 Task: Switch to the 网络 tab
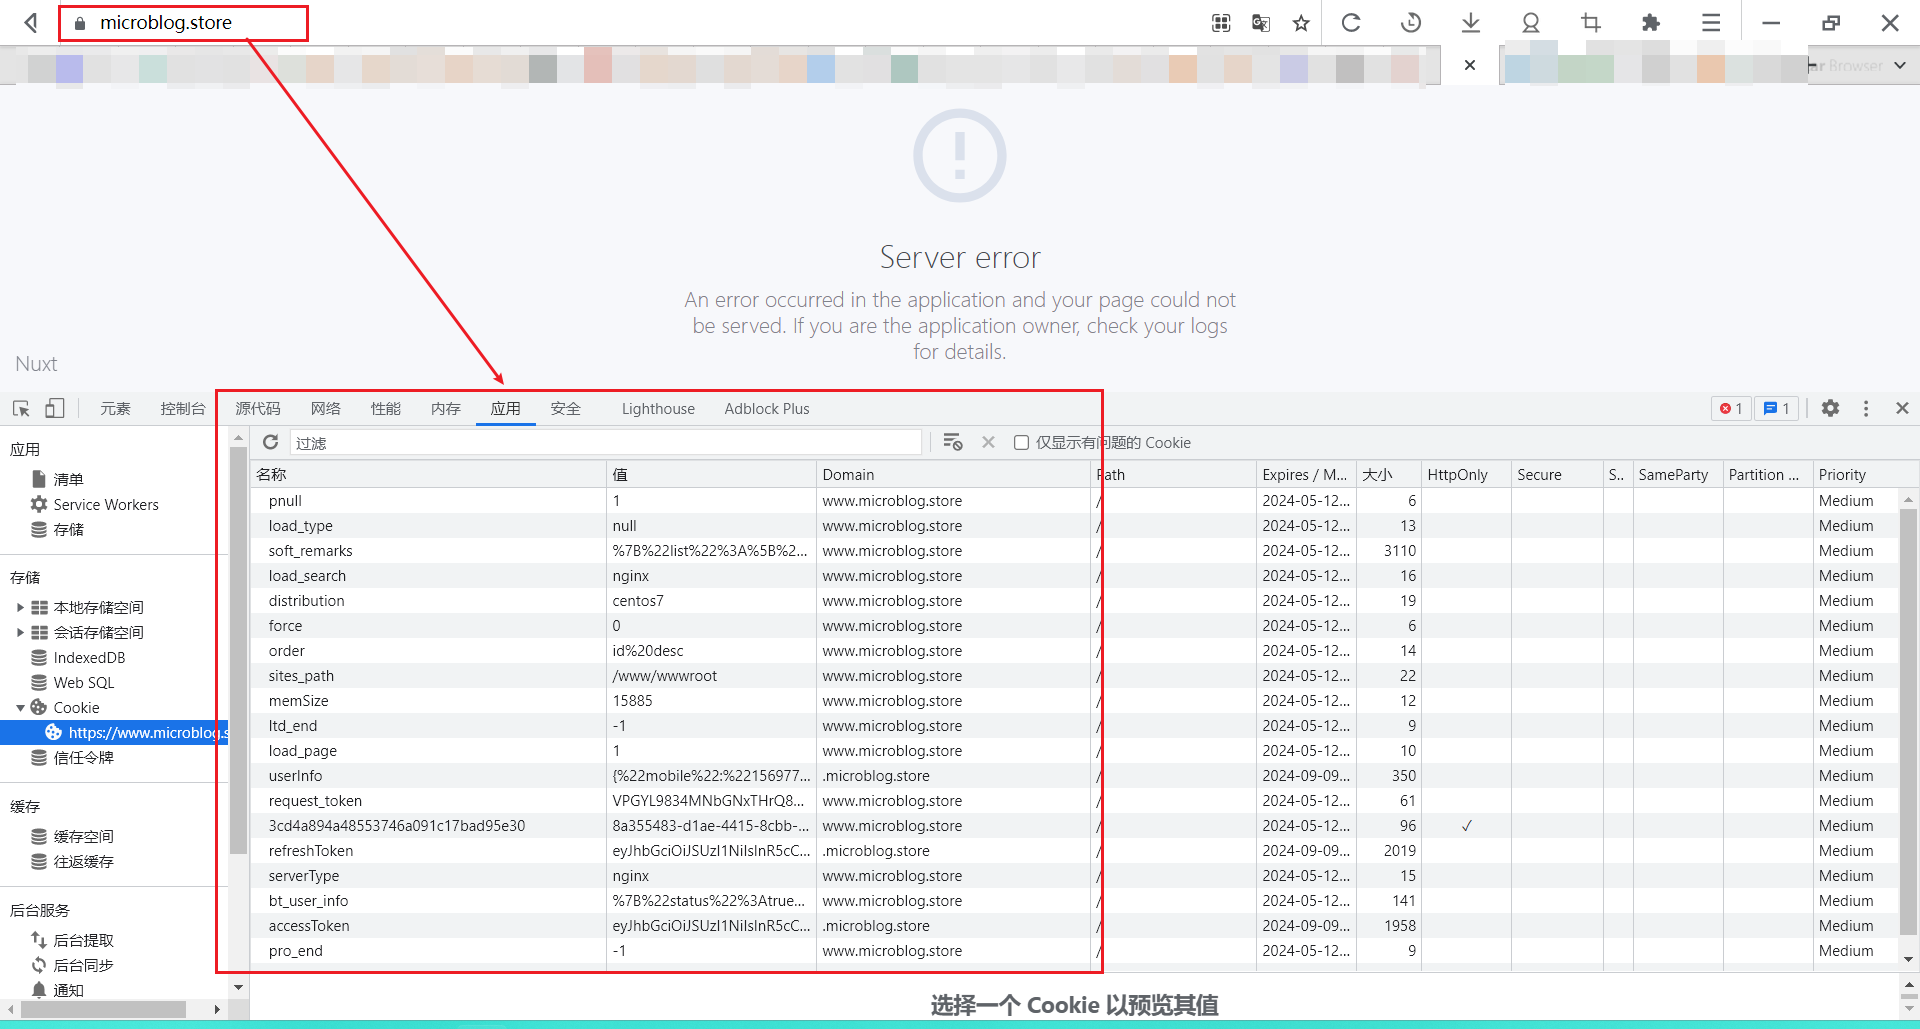coord(326,408)
